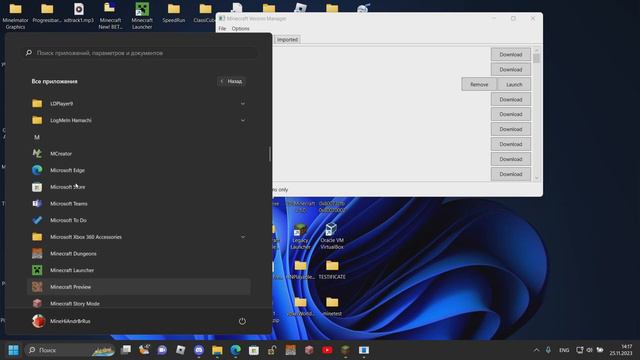Click the Windows Start button on taskbar
This screenshot has height=360, width=640.
13,350
